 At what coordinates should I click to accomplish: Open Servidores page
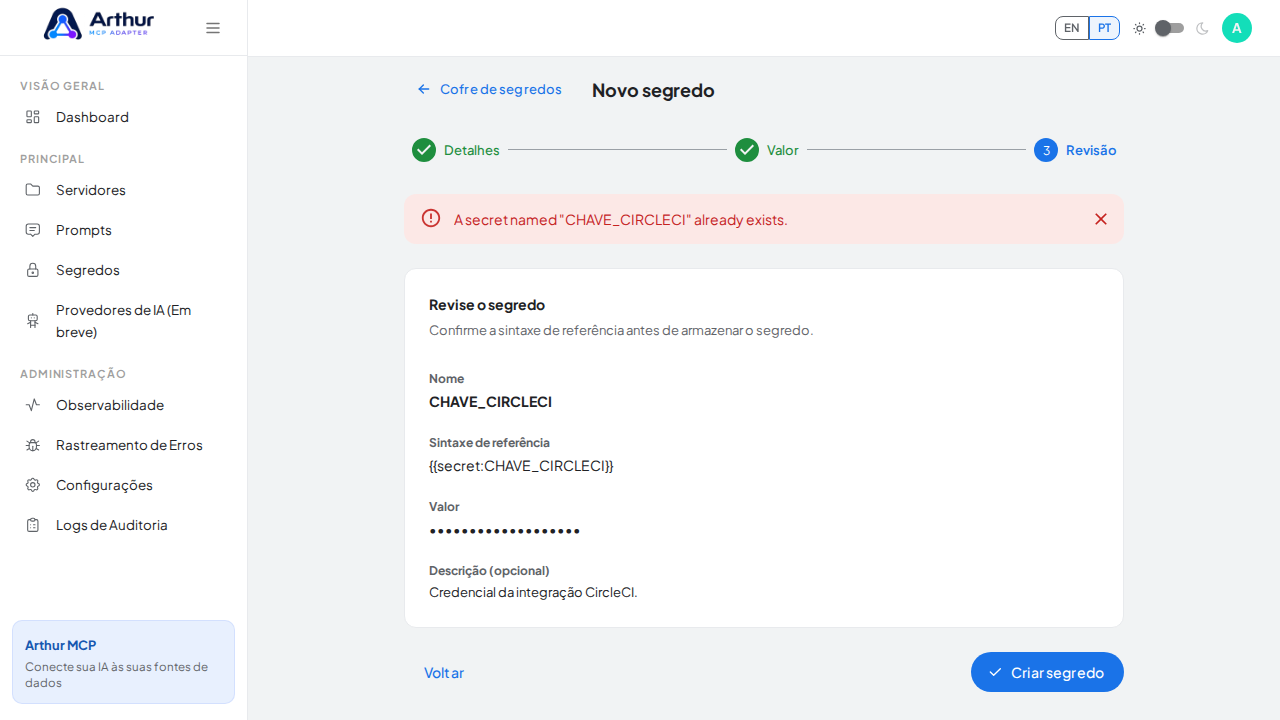(123, 190)
